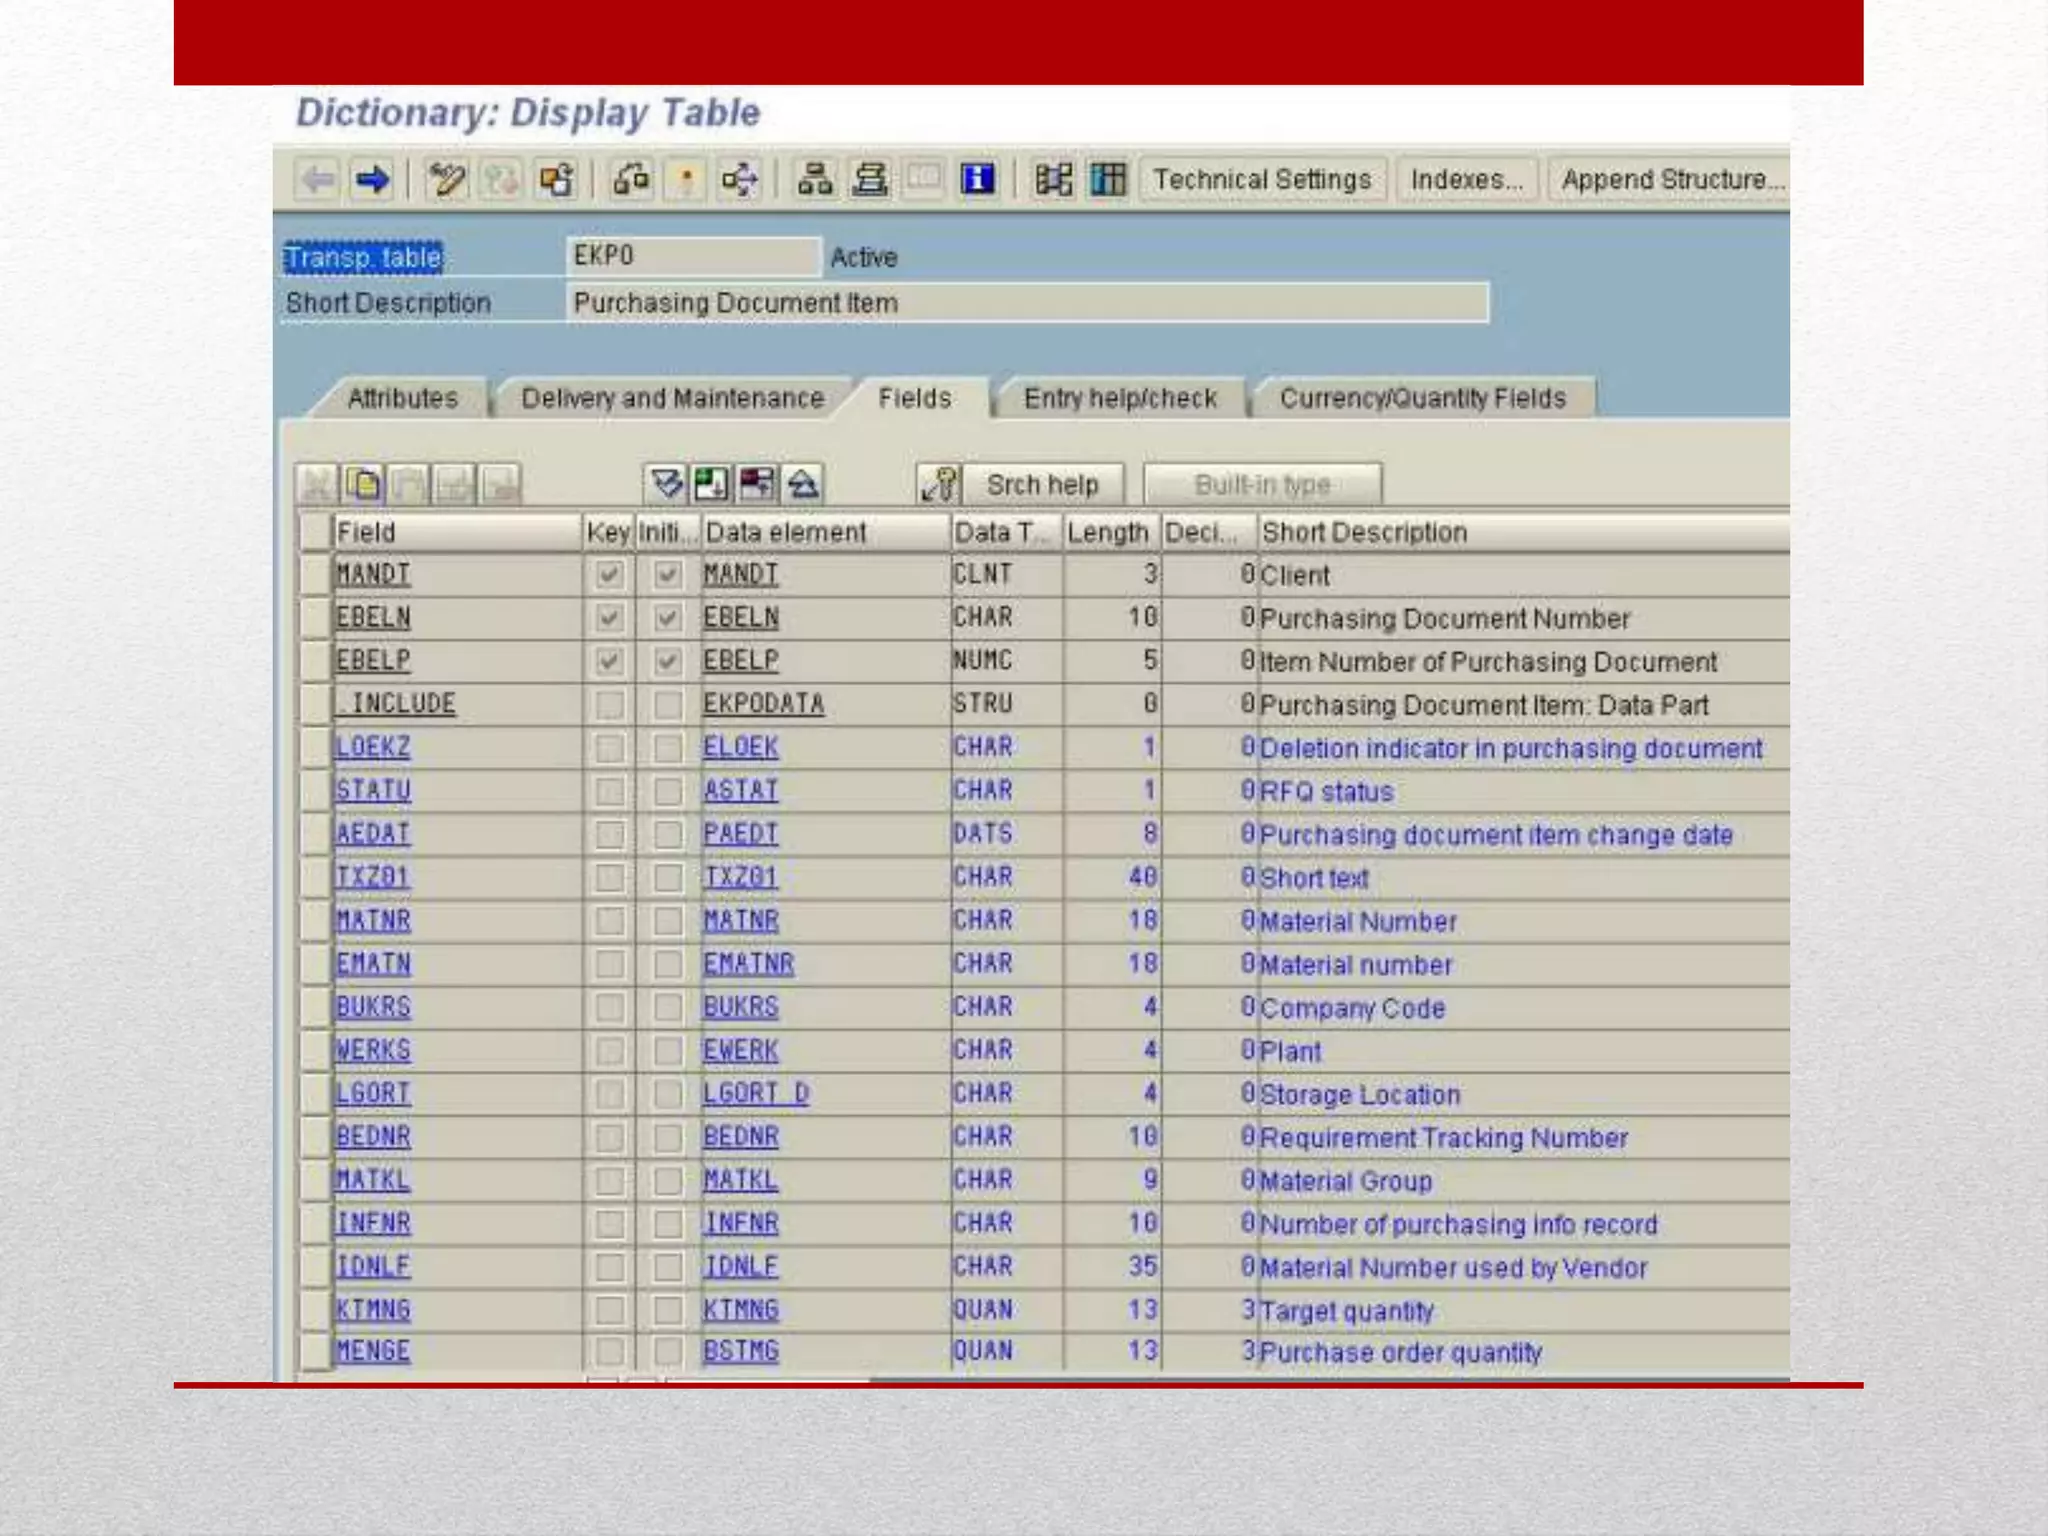Click the Indexes... button
2048x1536 pixels.
(1466, 180)
